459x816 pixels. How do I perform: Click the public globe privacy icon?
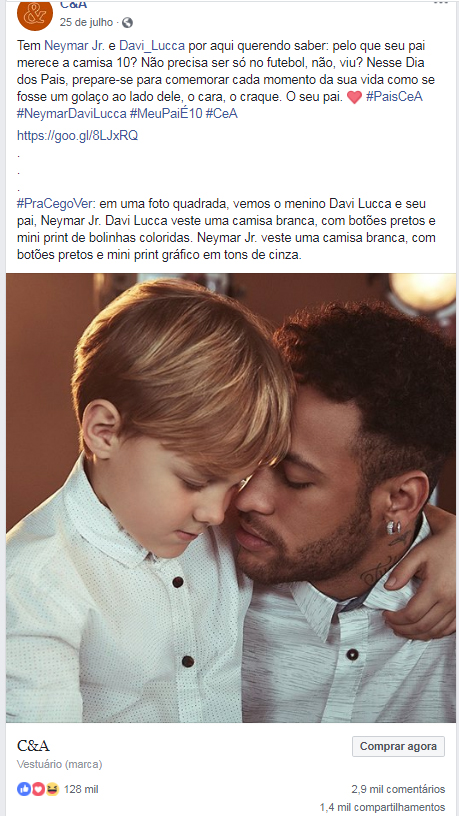(x=128, y=22)
